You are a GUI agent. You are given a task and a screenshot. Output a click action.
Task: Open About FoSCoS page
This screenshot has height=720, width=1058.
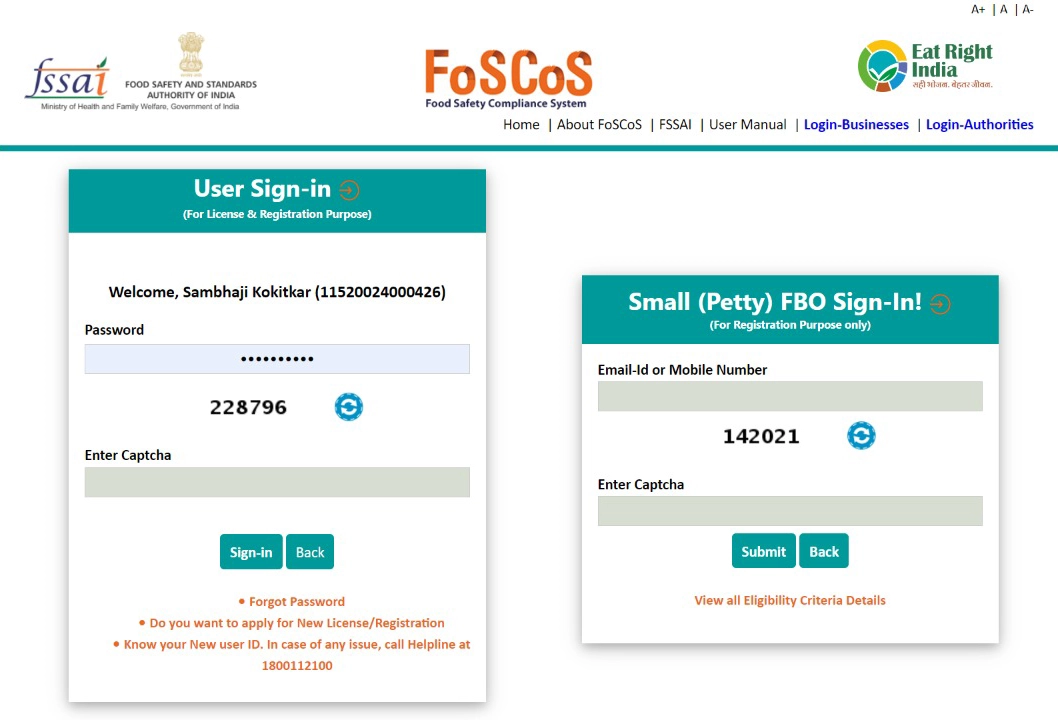coord(599,124)
